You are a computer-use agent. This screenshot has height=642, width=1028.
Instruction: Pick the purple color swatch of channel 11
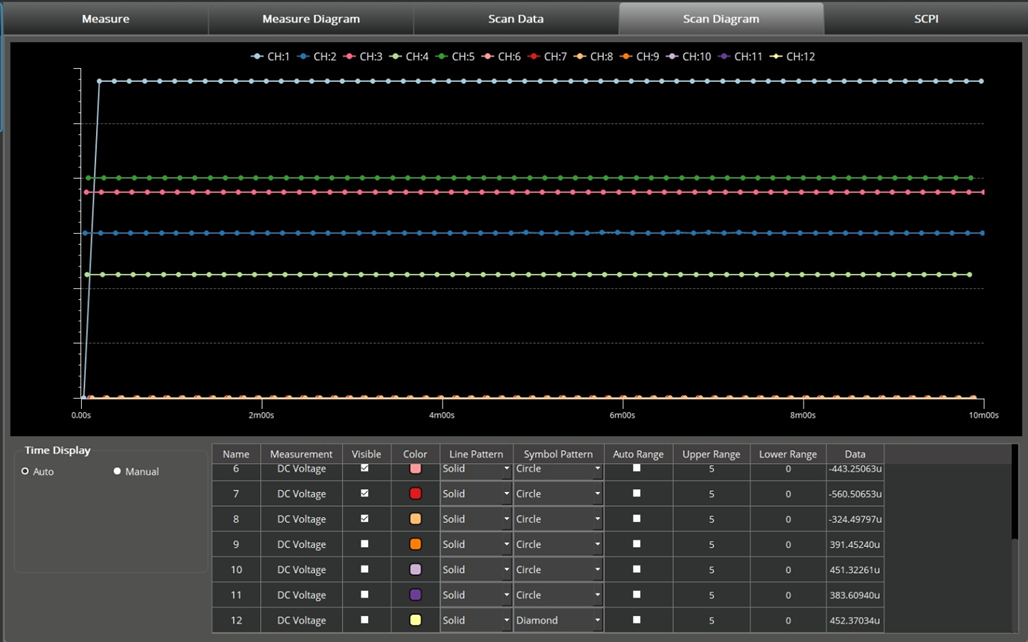pyautogui.click(x=415, y=595)
